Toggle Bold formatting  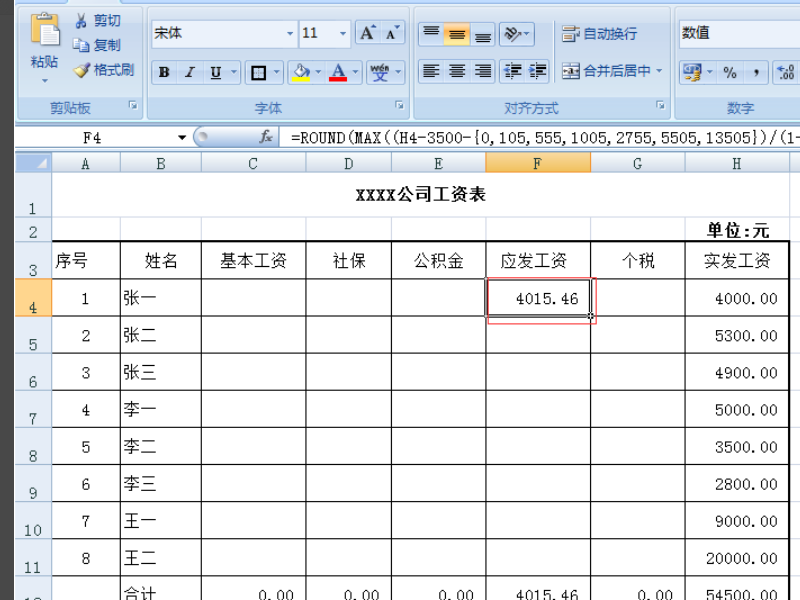pyautogui.click(x=164, y=72)
